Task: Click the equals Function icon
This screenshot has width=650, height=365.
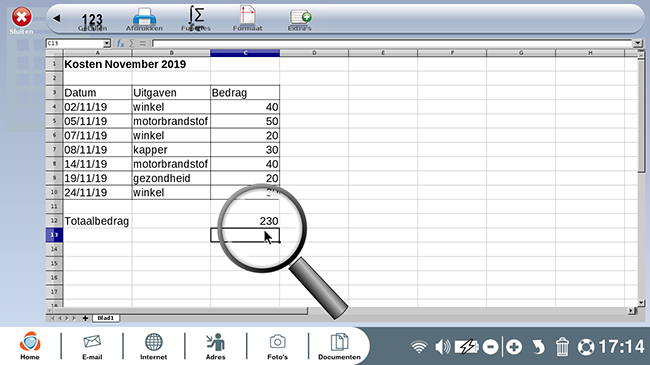Action: [x=143, y=44]
